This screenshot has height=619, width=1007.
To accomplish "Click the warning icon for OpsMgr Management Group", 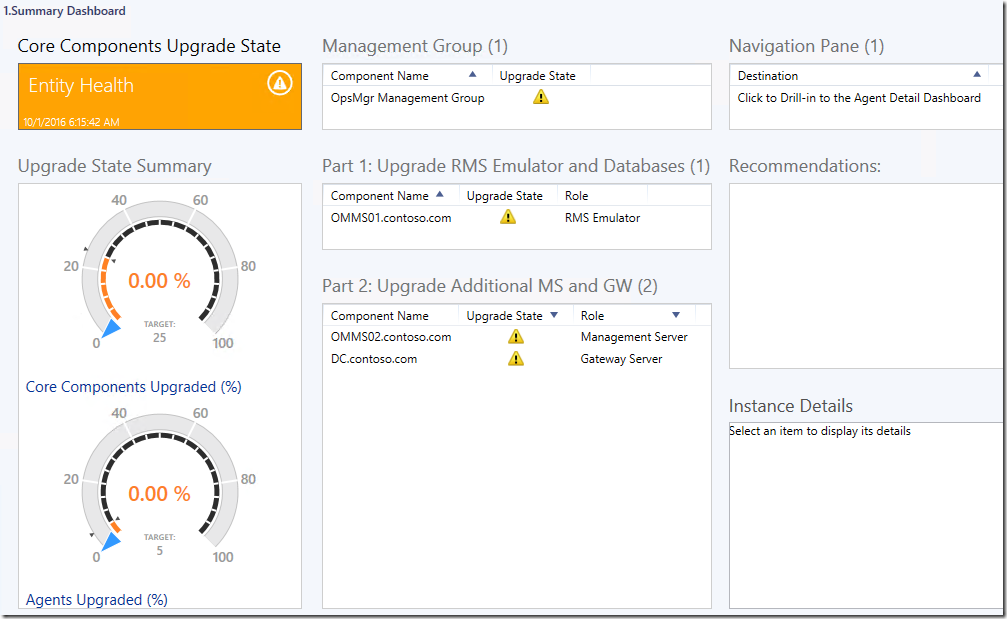I will [541, 97].
